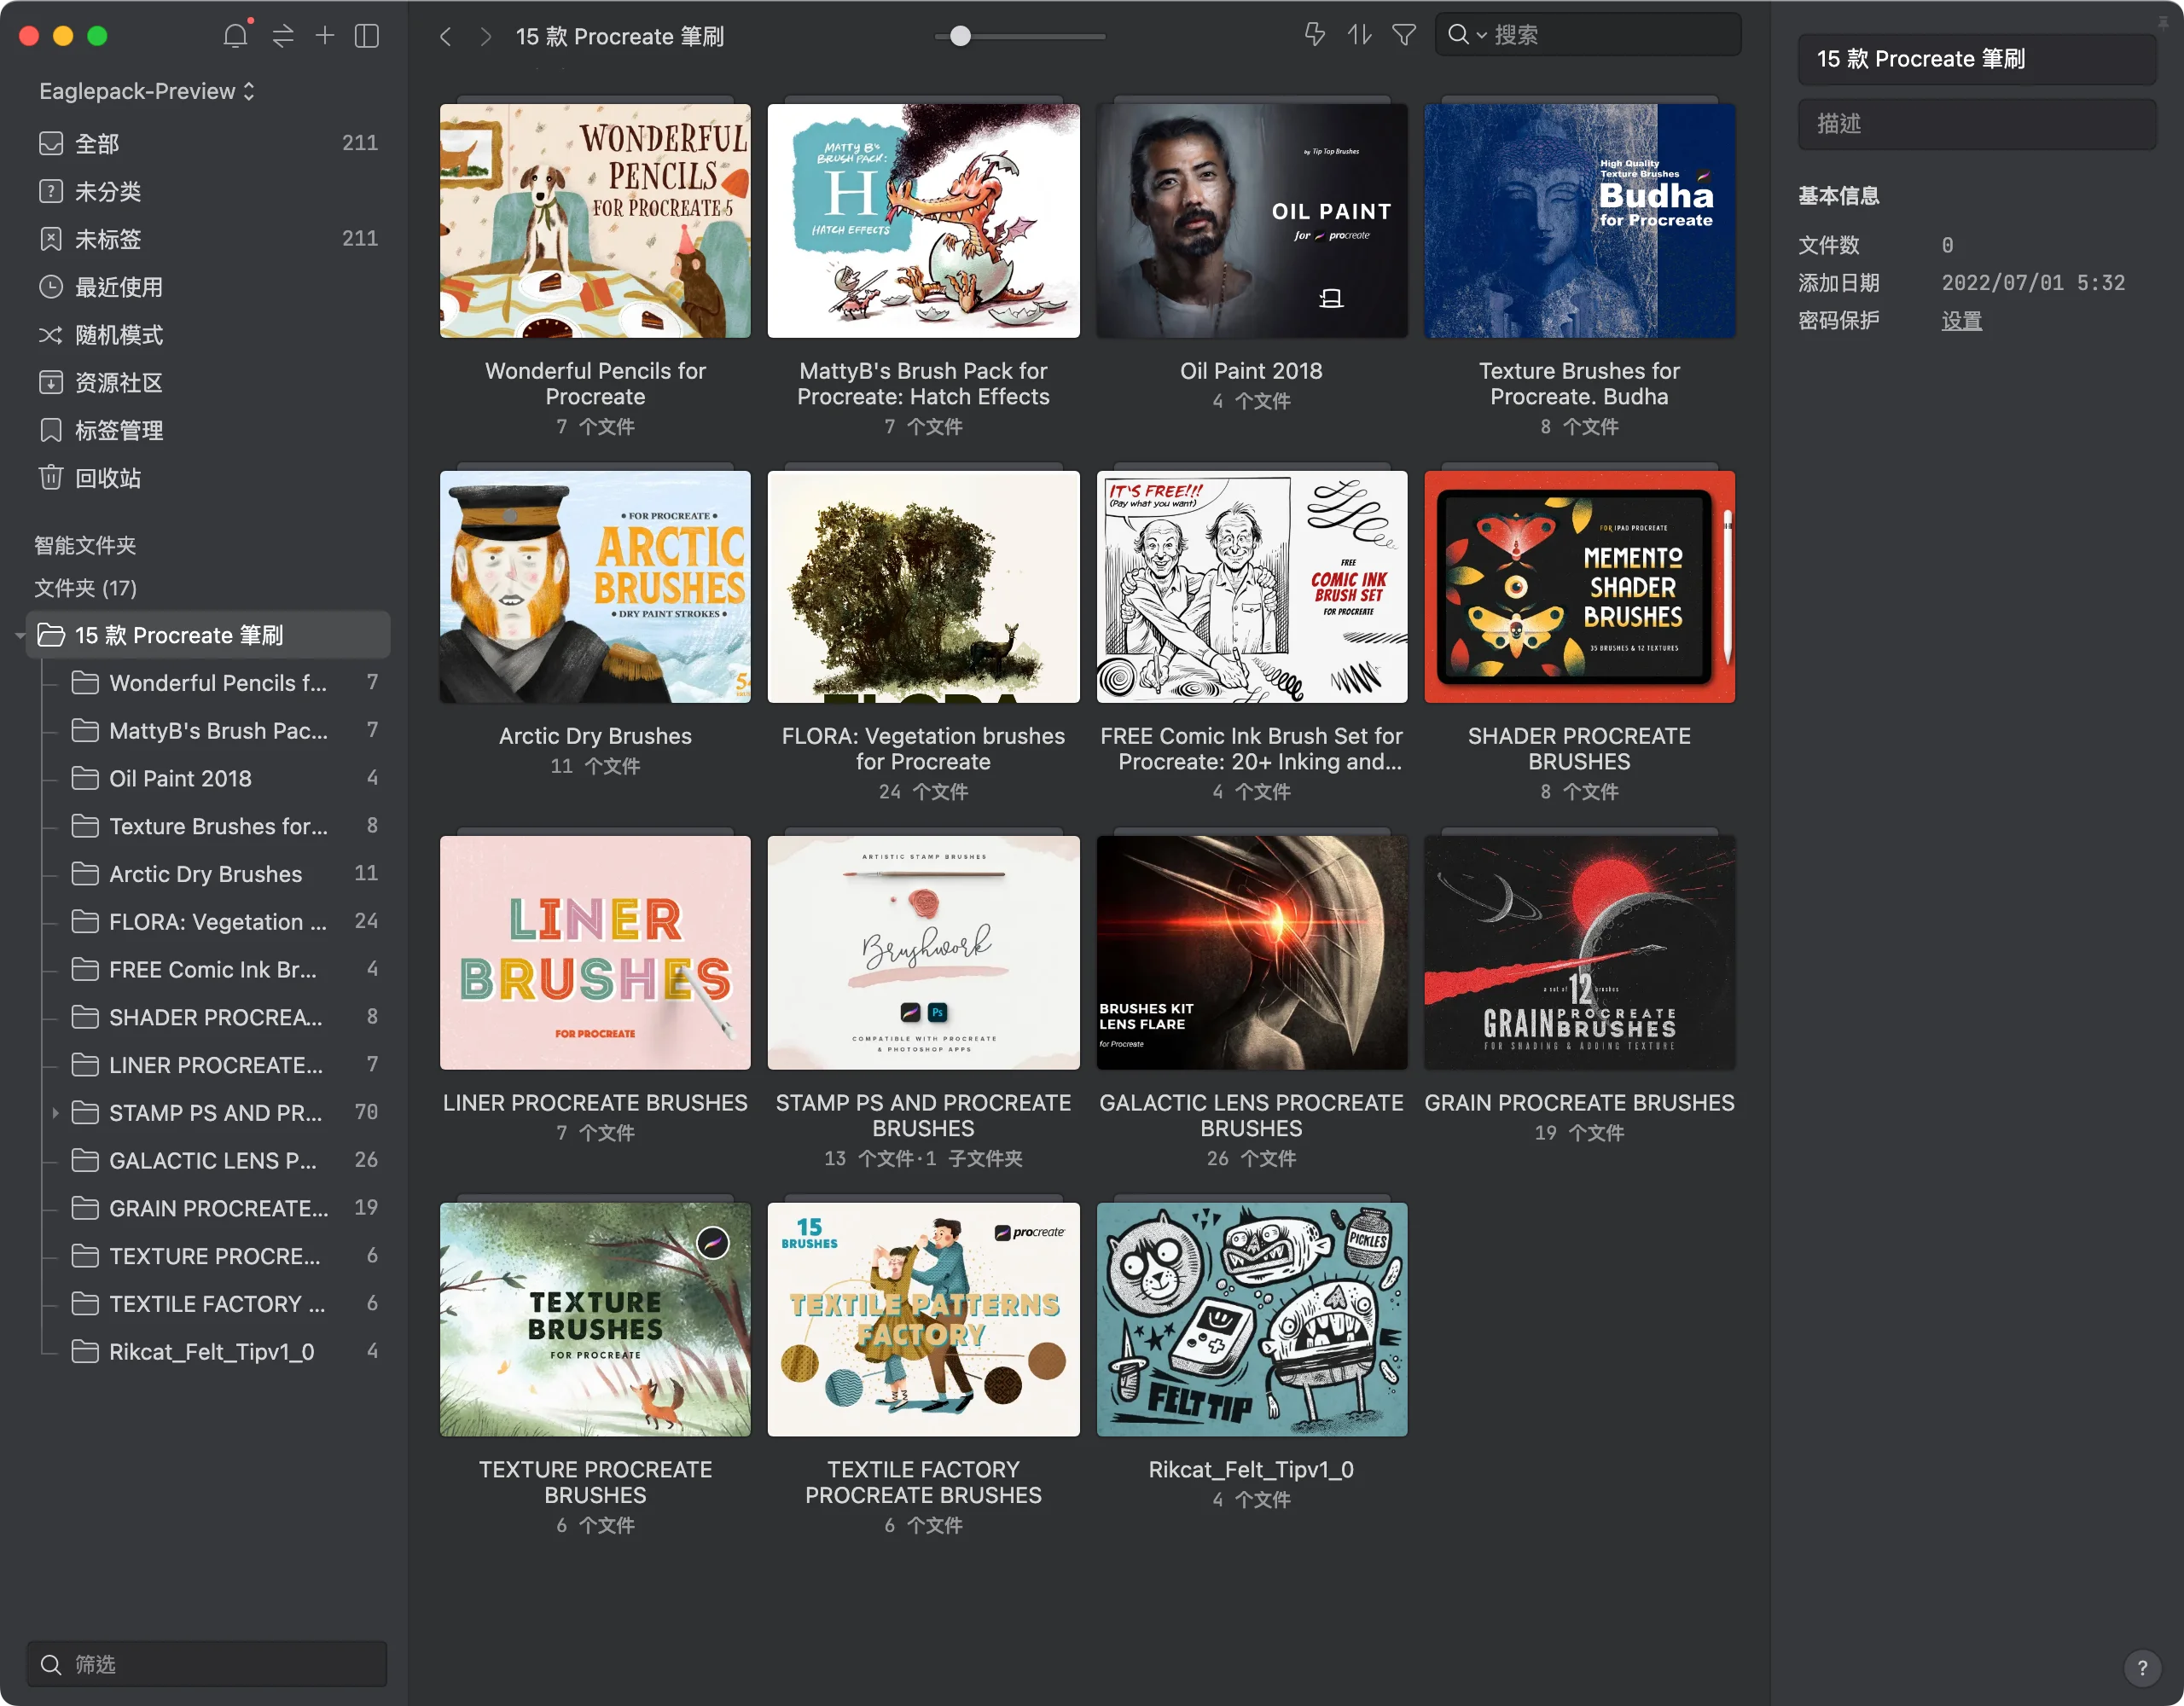
Task: Open Wonderful Pencils for Procreate folder thumbnail
Action: point(595,221)
